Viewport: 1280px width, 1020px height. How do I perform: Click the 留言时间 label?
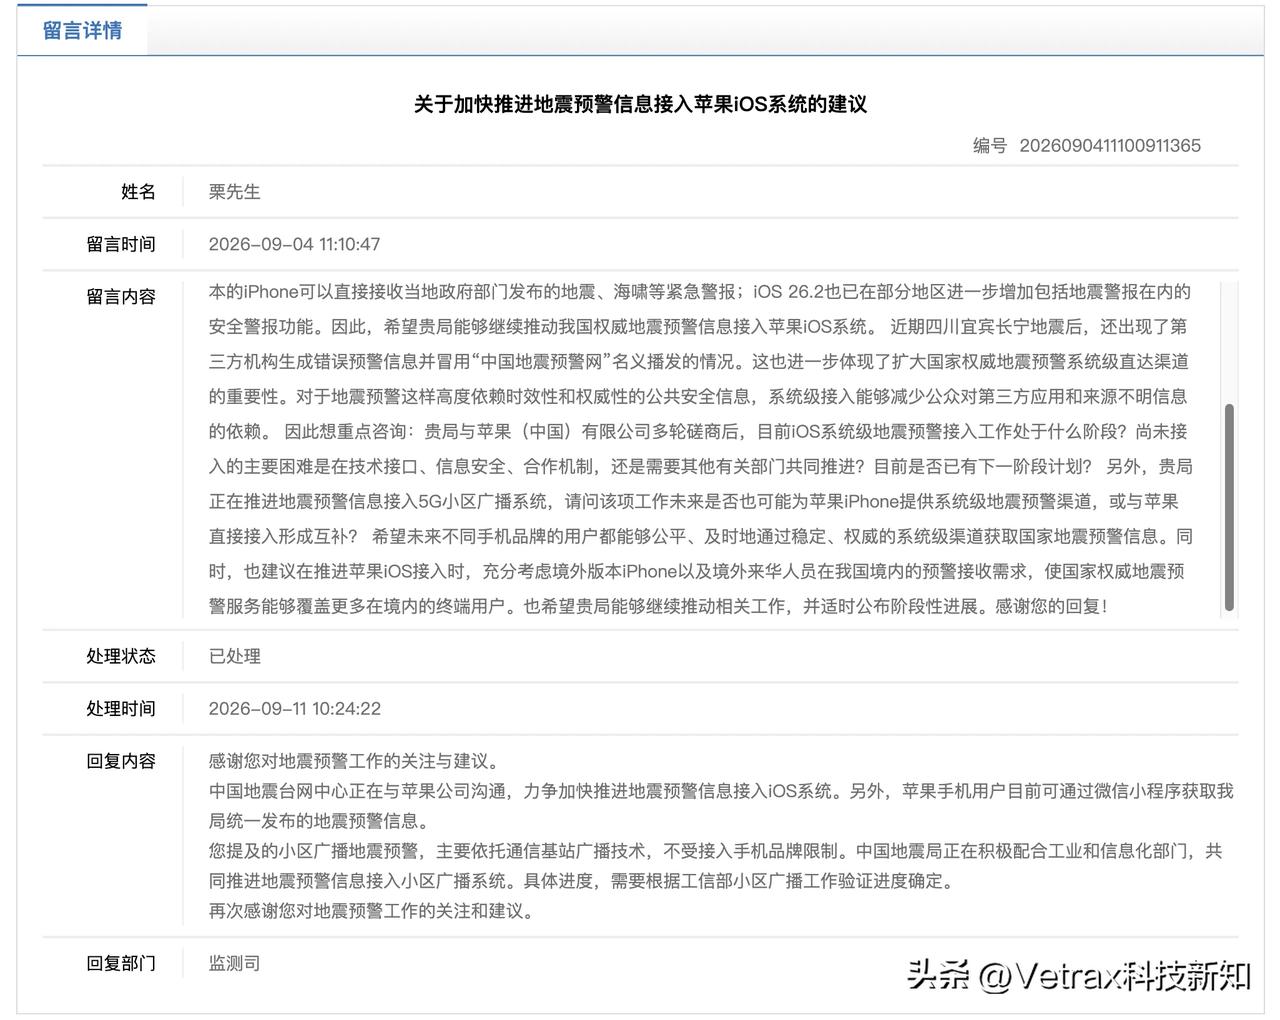(121, 244)
